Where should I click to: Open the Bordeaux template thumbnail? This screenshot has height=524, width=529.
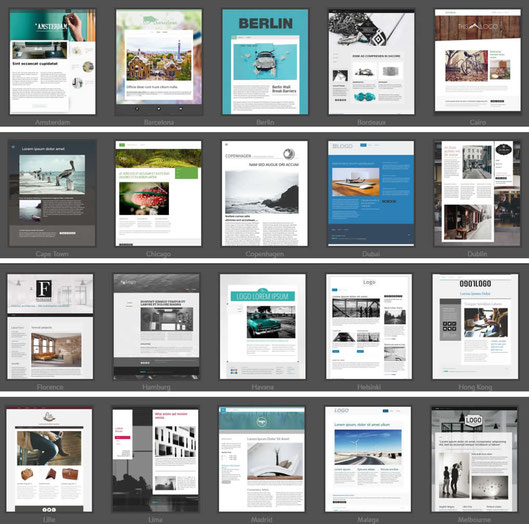tap(371, 62)
